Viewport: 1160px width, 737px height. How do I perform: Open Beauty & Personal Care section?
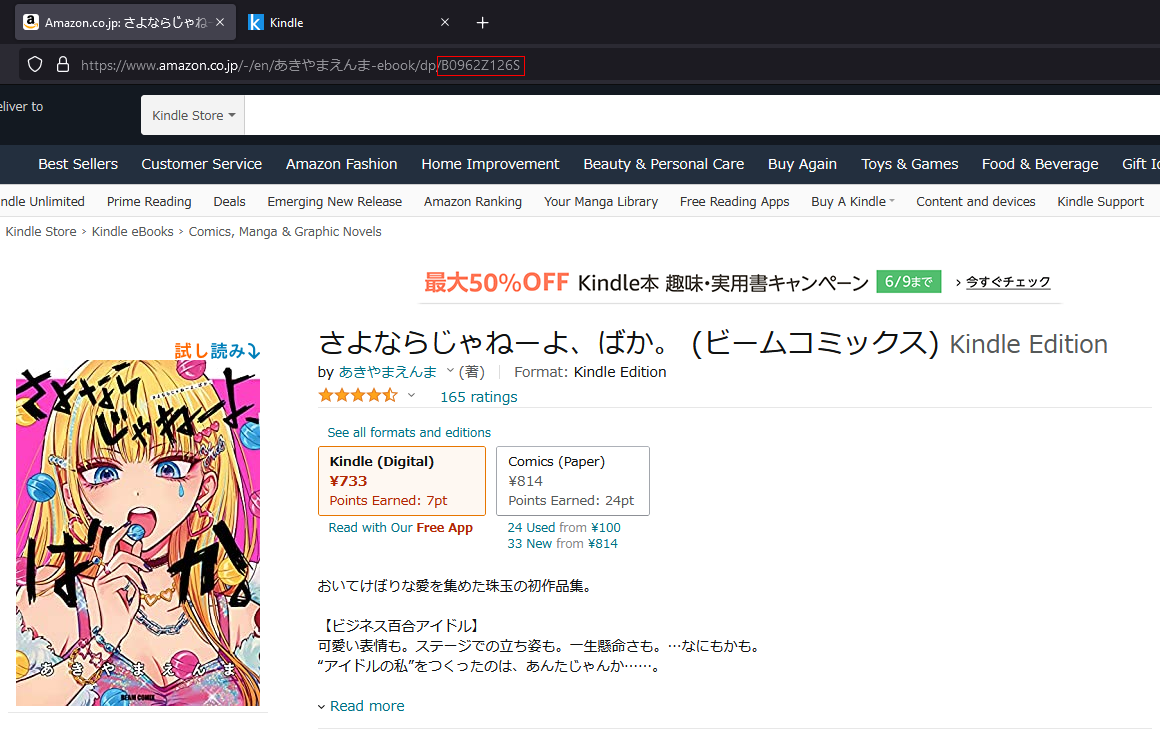pos(664,164)
